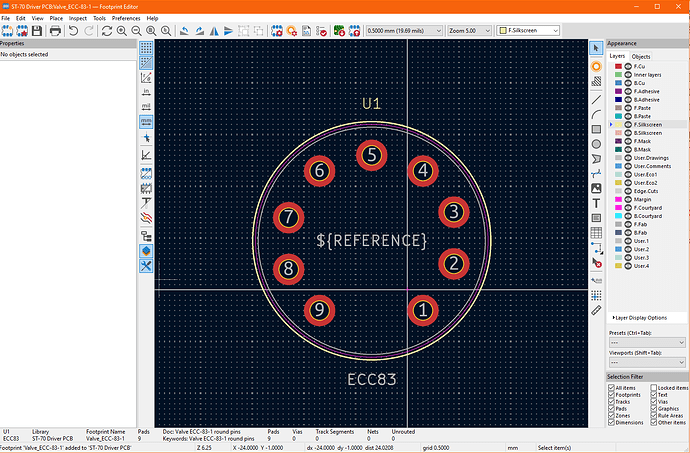Select the Draw Arc tool
The image size is (690, 453).
(596, 114)
